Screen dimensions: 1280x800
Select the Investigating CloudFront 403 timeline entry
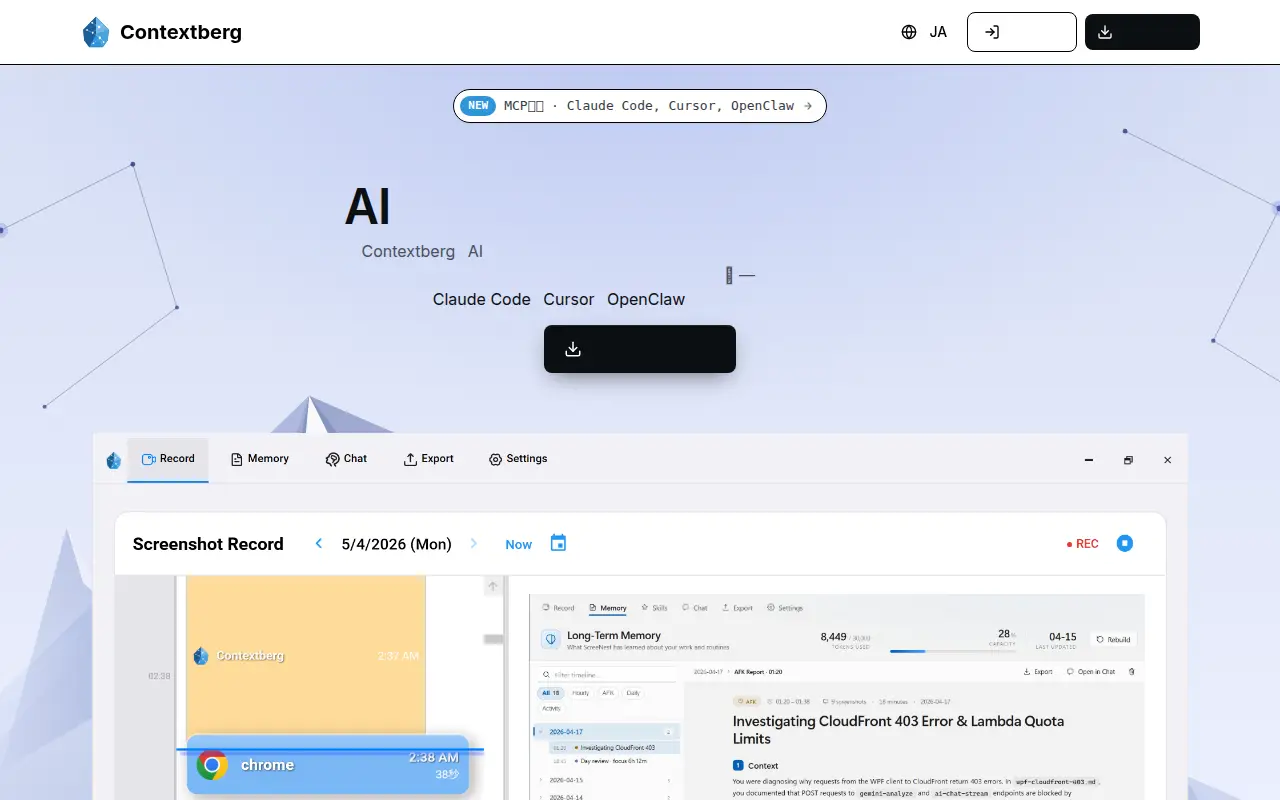pos(614,747)
